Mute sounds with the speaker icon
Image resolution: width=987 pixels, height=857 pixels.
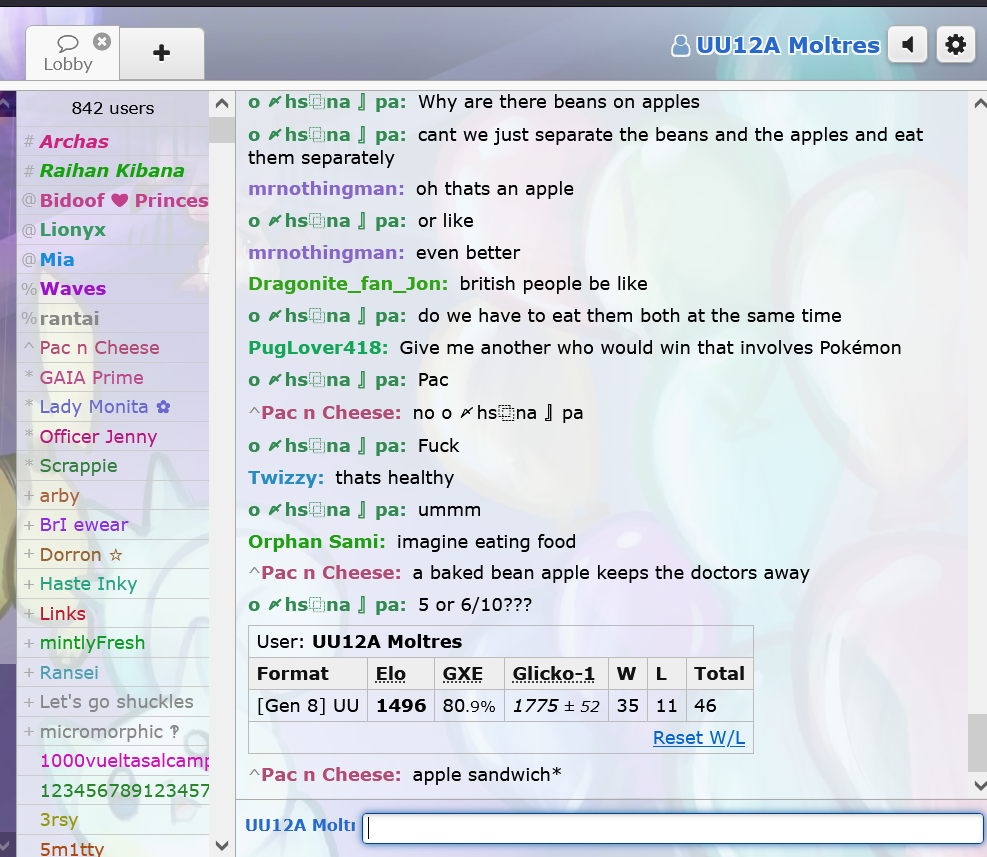907,44
